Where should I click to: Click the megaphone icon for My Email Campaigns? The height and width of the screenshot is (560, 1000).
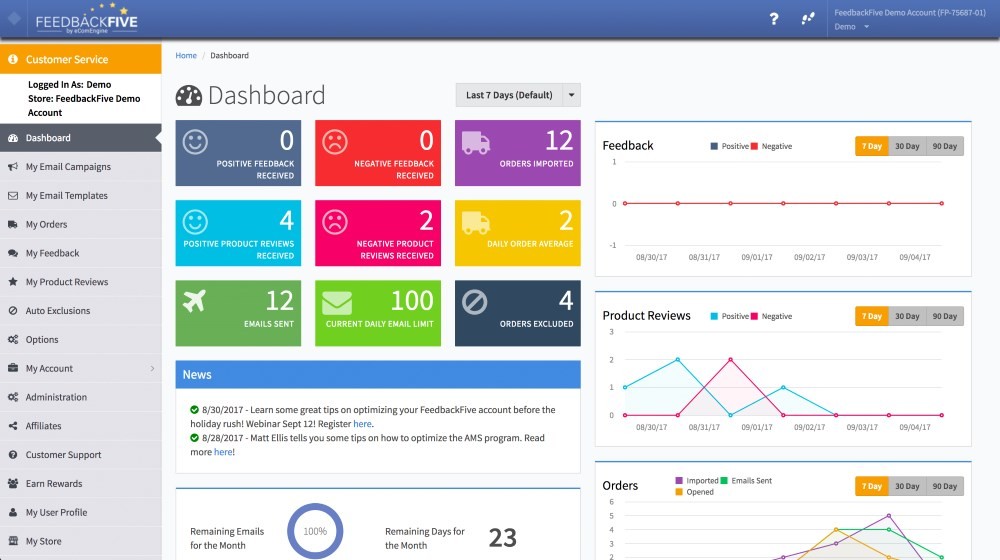coord(13,166)
